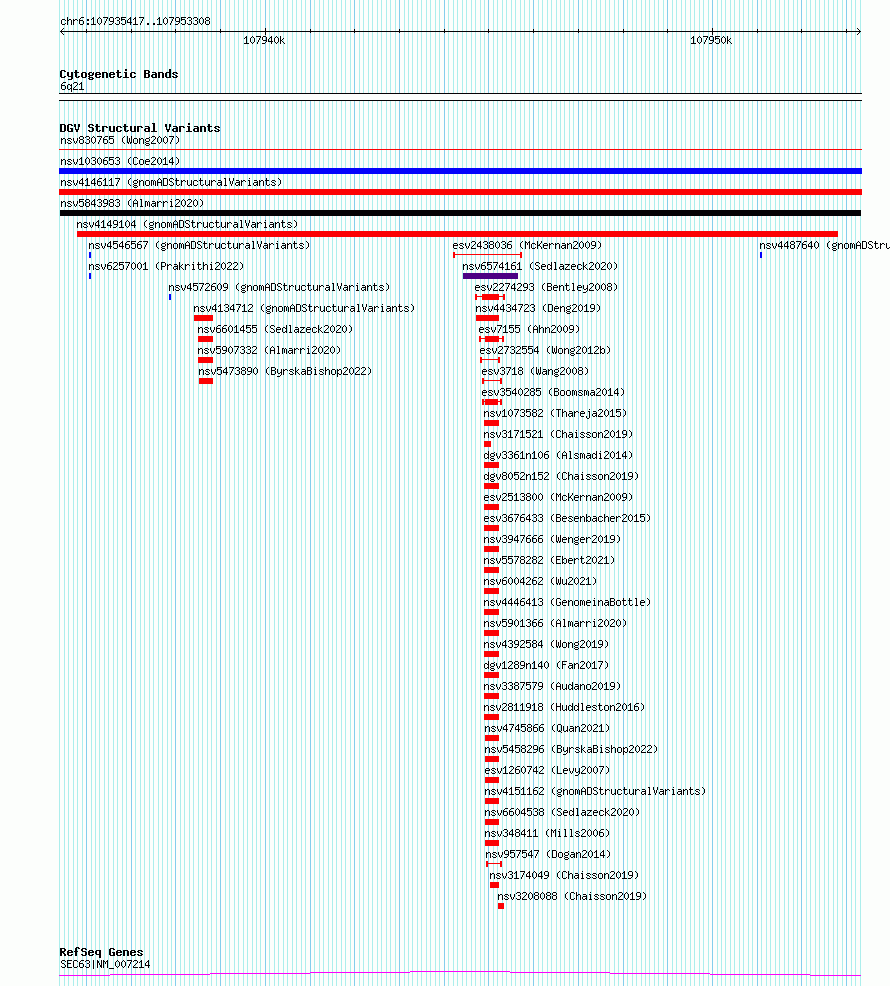The height and width of the screenshot is (986, 890).
Task: Click esv1260742 (Levy2007) label
Action: (x=547, y=770)
